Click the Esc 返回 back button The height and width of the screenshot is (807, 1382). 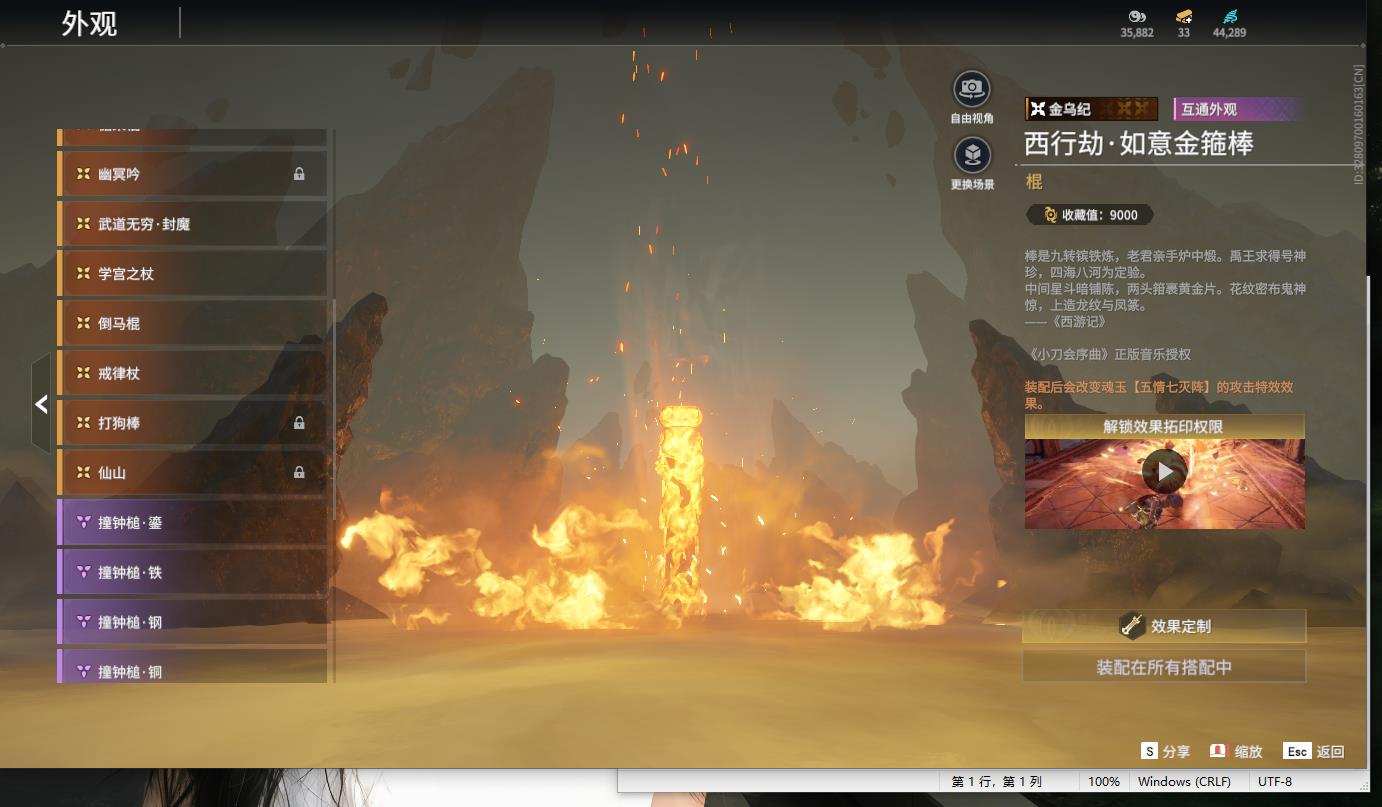click(x=1314, y=751)
